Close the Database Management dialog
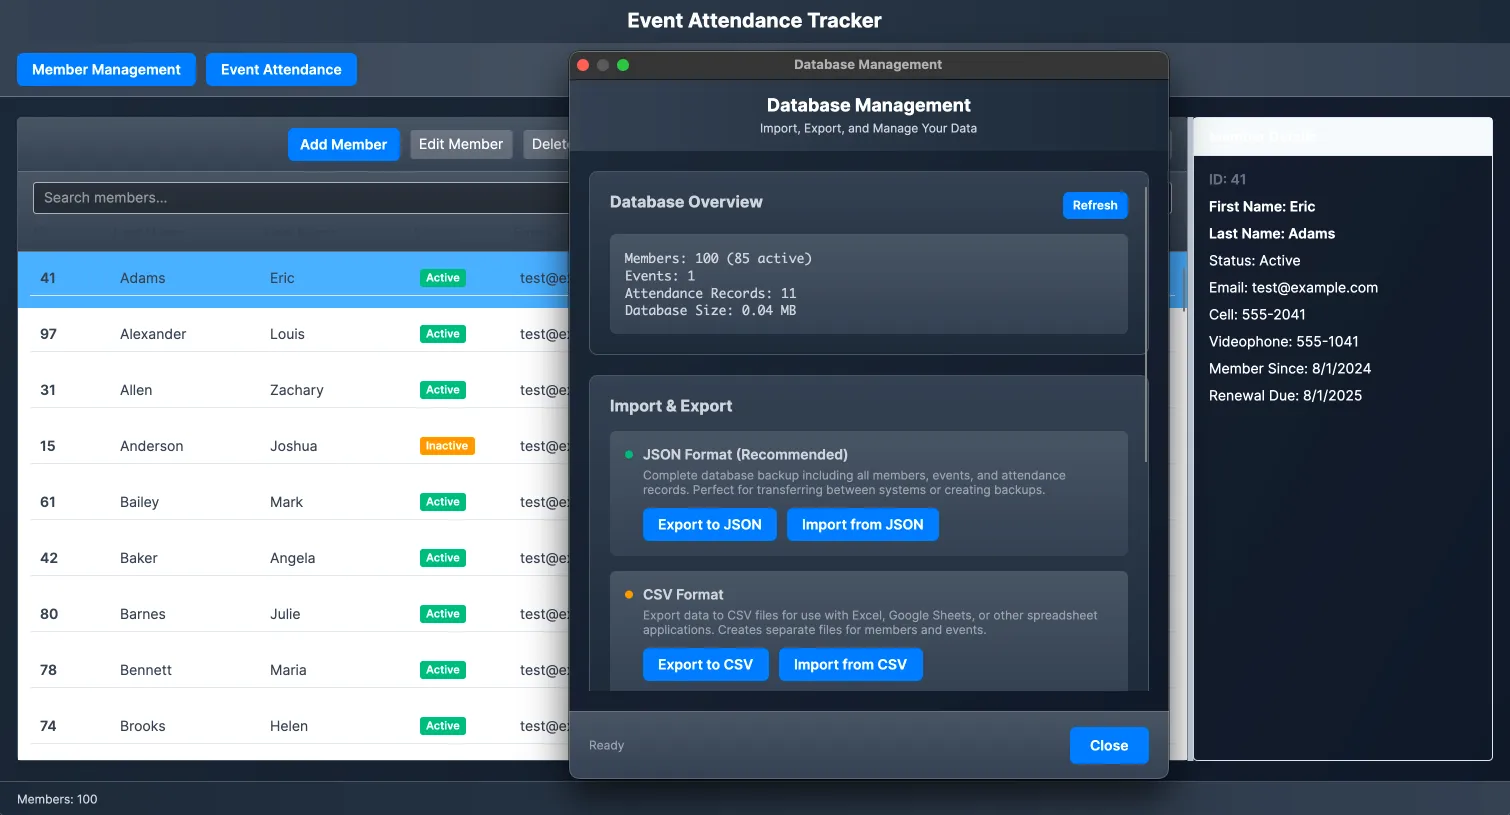 click(x=1108, y=746)
